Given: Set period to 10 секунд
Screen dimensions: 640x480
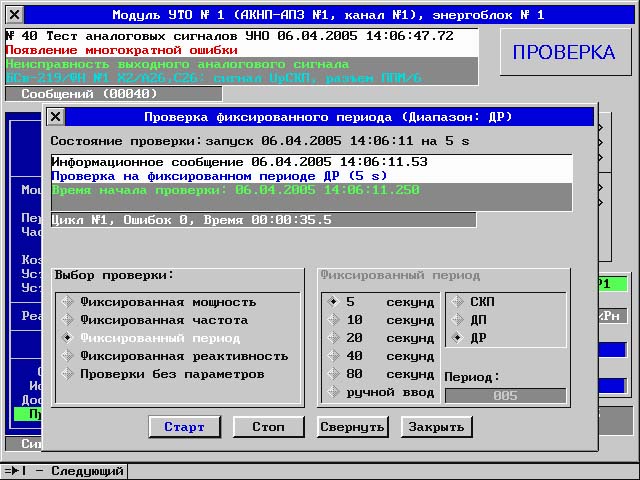Looking at the screenshot, I should (x=333, y=320).
